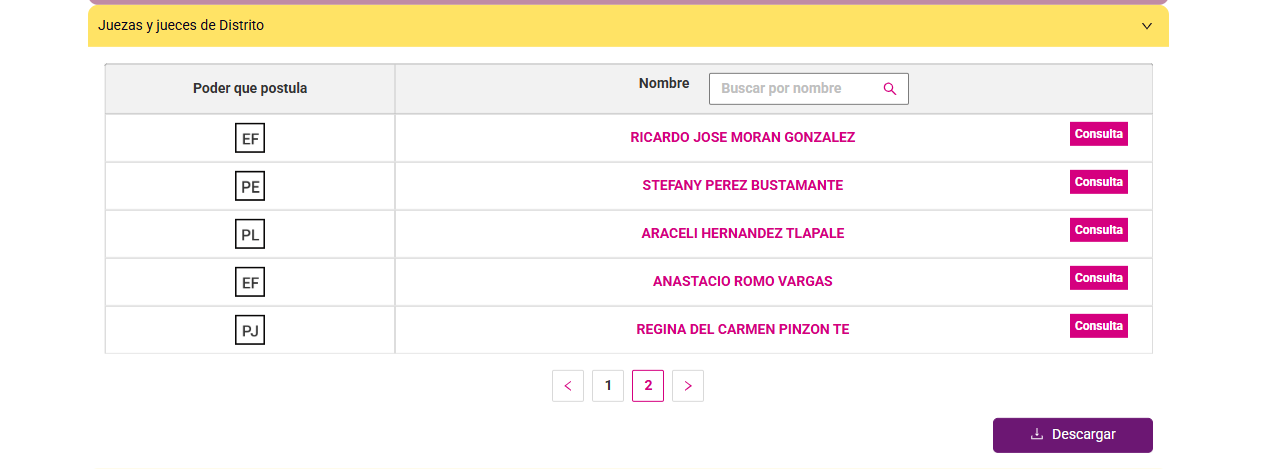The width and height of the screenshot is (1271, 476).
Task: Click Consulta for Anastacio Romo Vargas
Action: pos(1099,278)
